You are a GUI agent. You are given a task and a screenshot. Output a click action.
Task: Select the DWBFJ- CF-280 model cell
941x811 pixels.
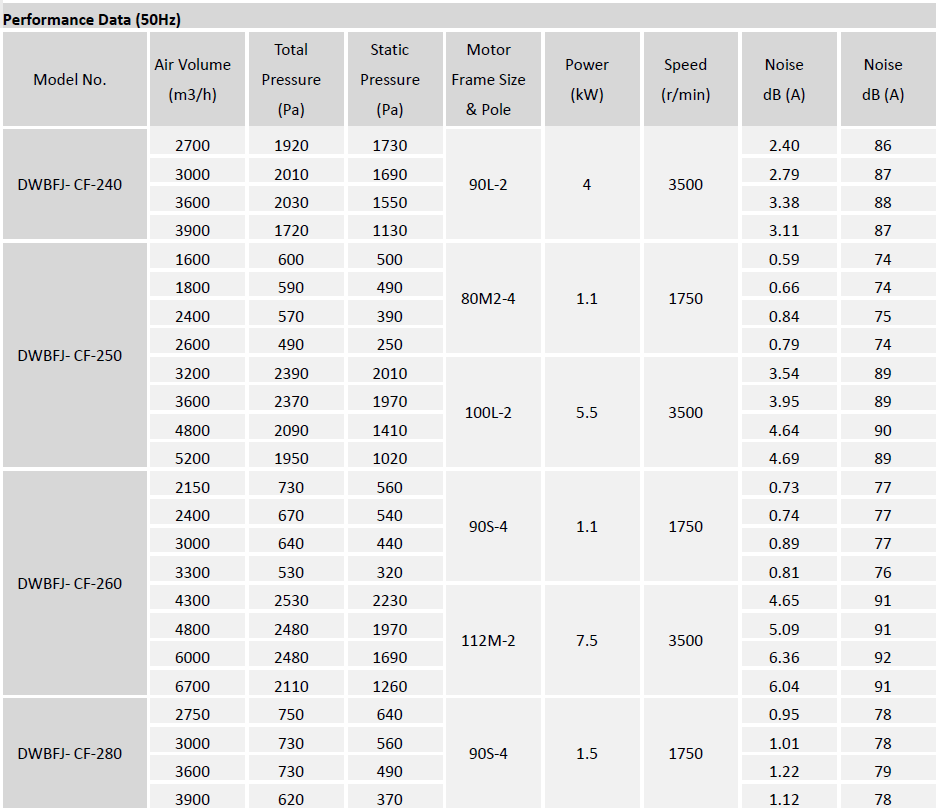click(x=70, y=753)
